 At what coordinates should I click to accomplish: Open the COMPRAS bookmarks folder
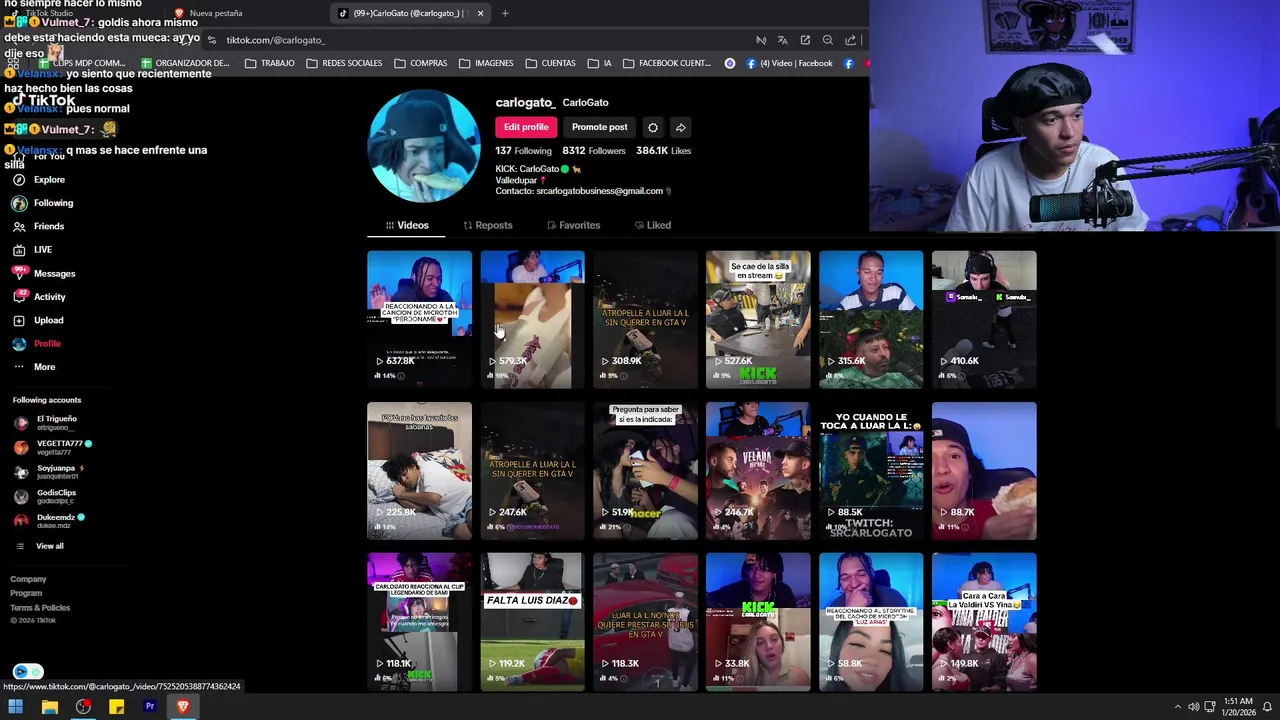421,63
